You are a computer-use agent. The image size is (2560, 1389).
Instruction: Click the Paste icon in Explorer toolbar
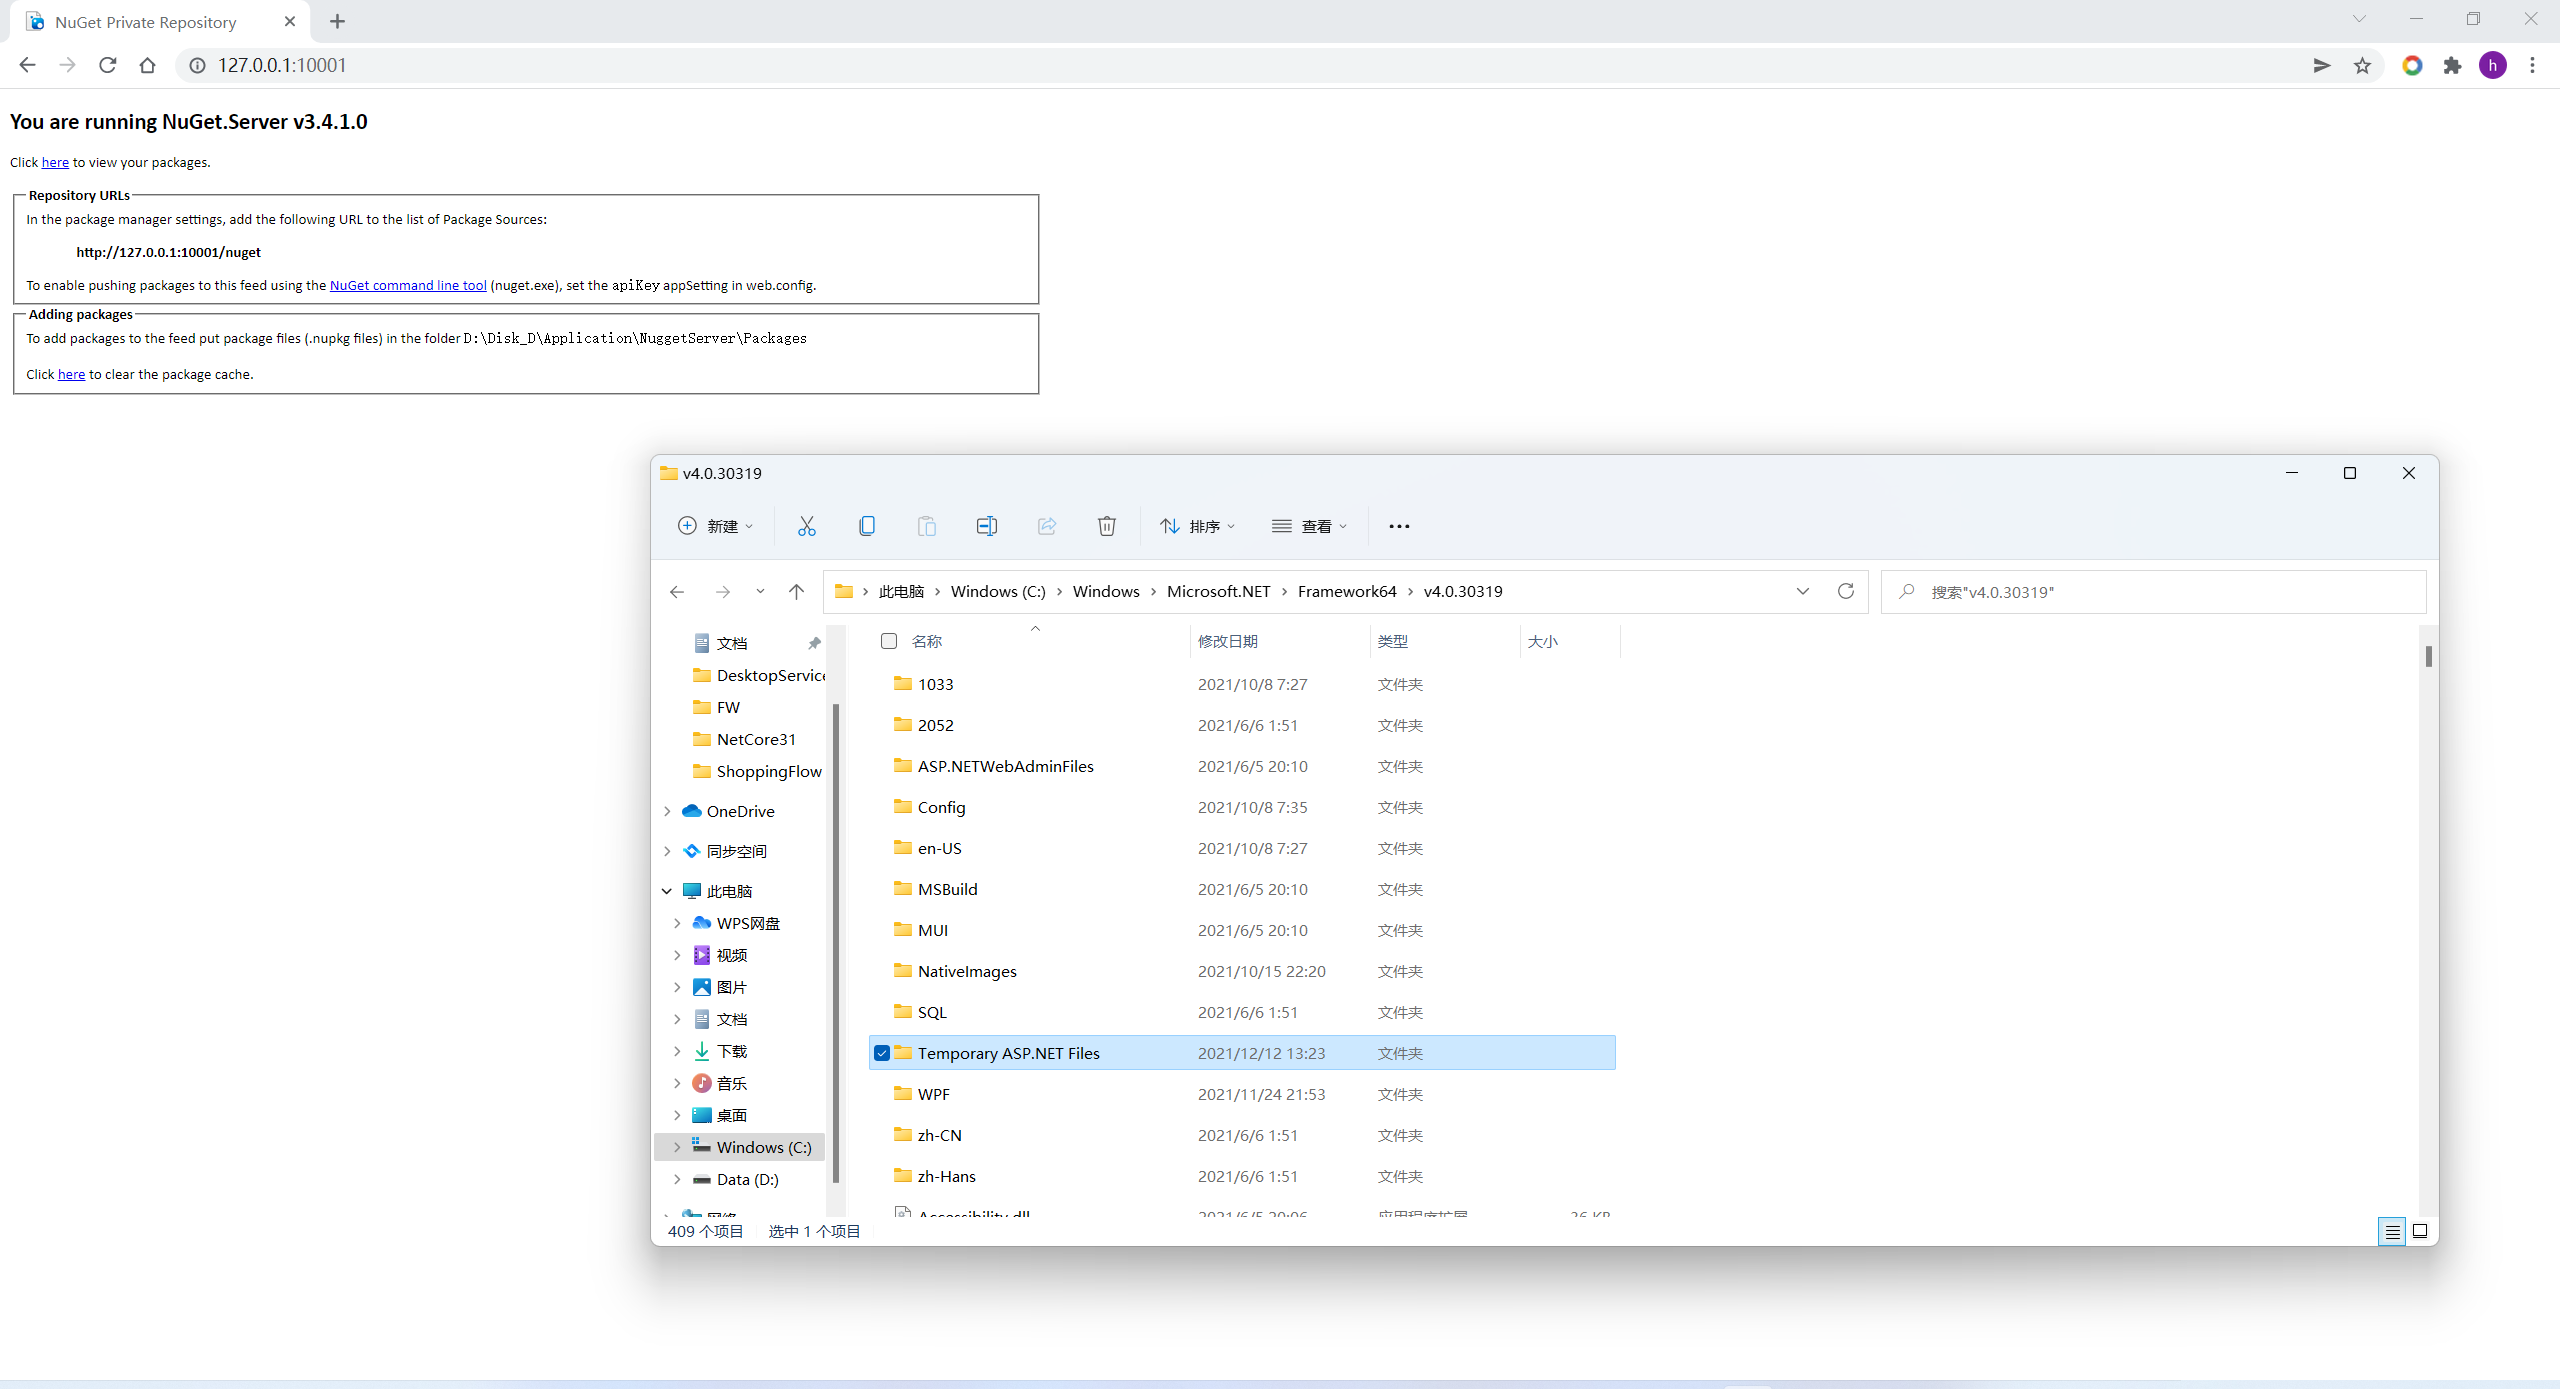[x=927, y=526]
